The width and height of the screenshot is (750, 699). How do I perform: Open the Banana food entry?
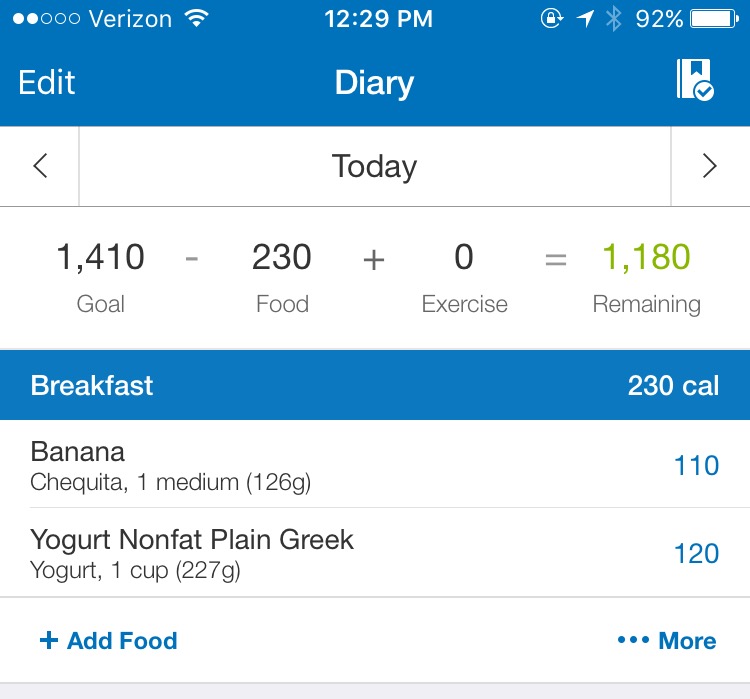375,464
